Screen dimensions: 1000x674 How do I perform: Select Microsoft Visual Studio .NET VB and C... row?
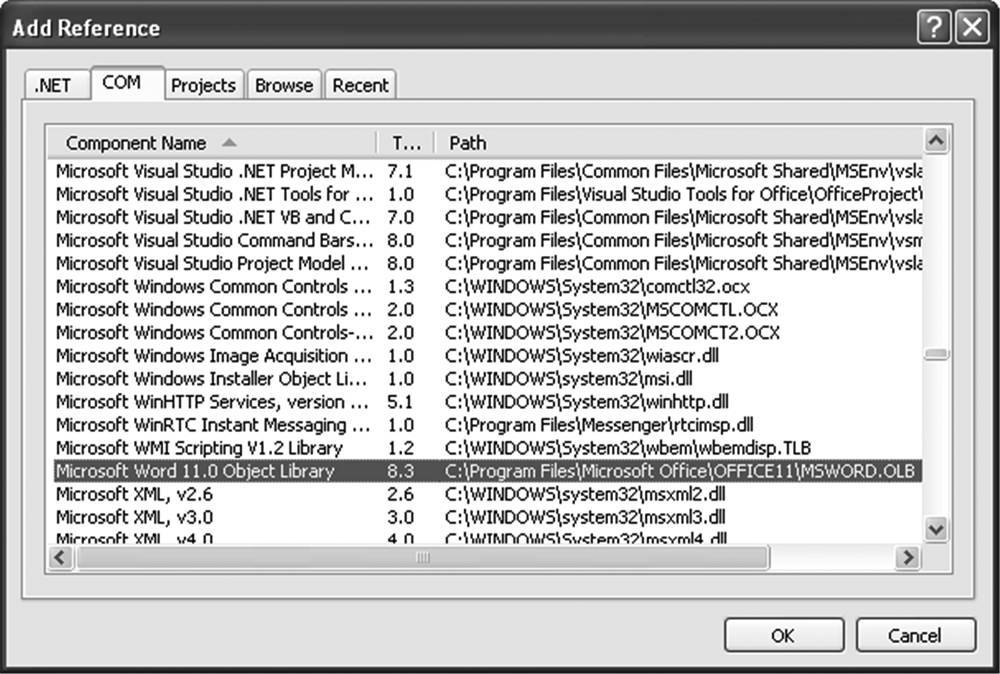click(x=488, y=217)
